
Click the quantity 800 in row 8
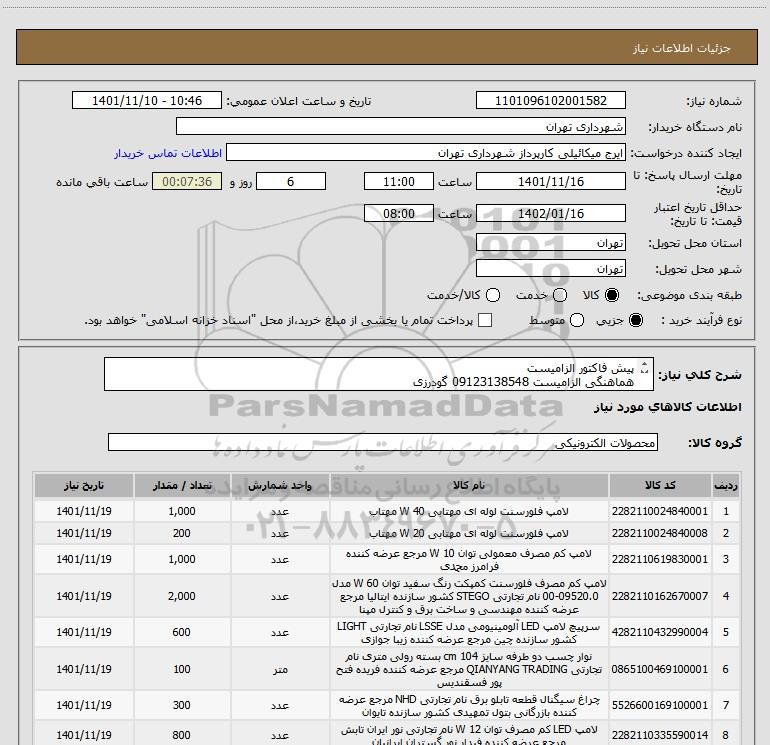pos(182,735)
